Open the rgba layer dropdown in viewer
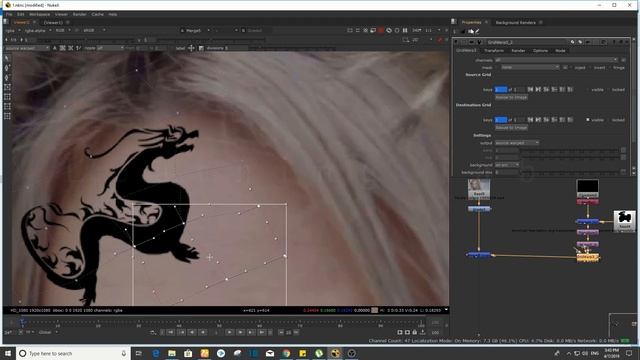The image size is (640, 360). (13, 30)
